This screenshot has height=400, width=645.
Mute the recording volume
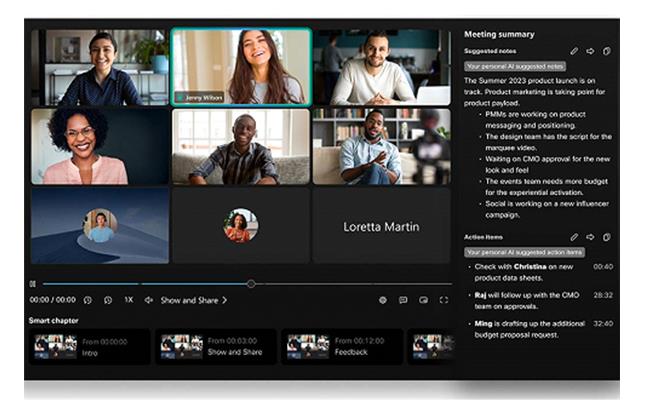pos(149,300)
